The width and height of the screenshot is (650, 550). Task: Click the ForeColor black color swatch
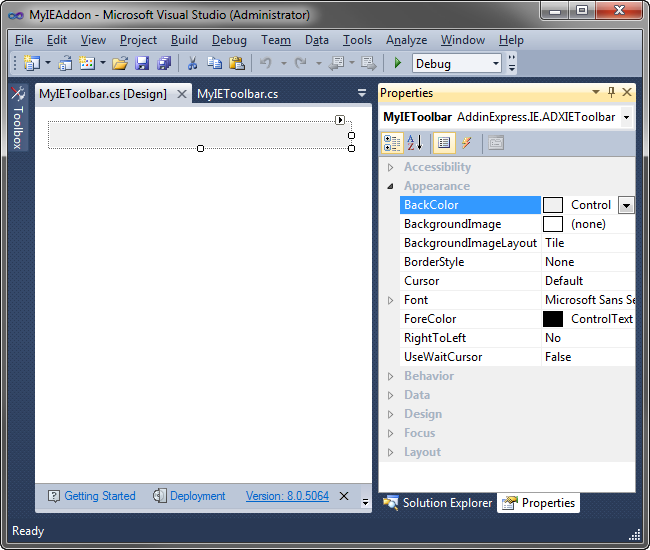[x=553, y=319]
